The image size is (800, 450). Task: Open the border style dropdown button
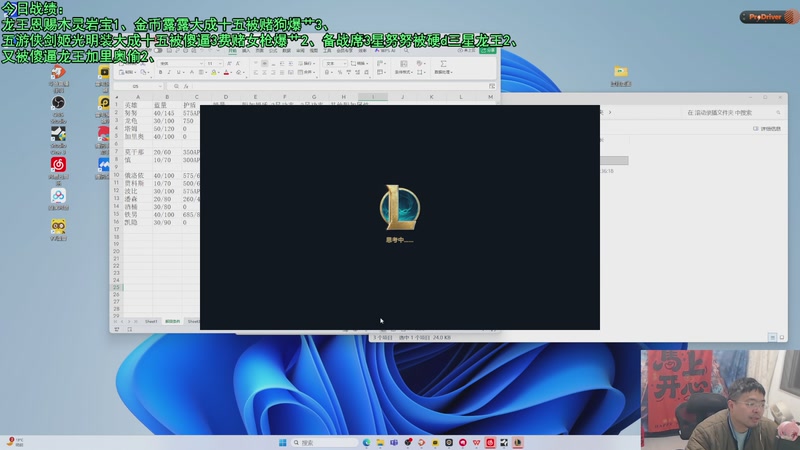point(204,72)
